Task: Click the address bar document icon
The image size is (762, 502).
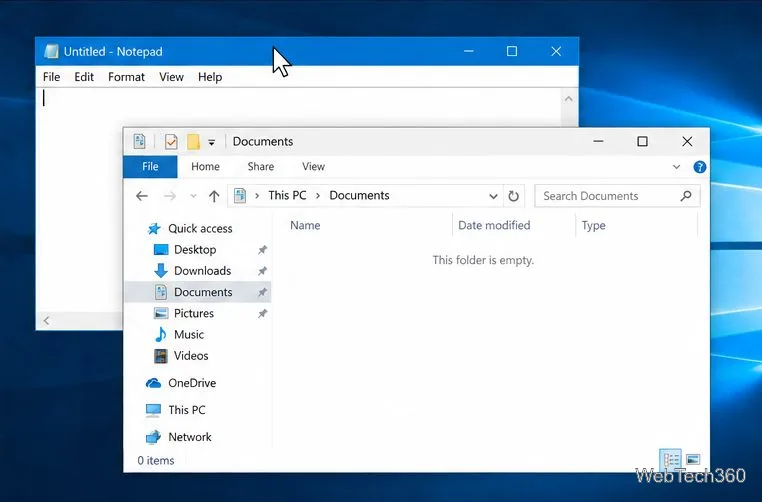Action: (x=240, y=195)
